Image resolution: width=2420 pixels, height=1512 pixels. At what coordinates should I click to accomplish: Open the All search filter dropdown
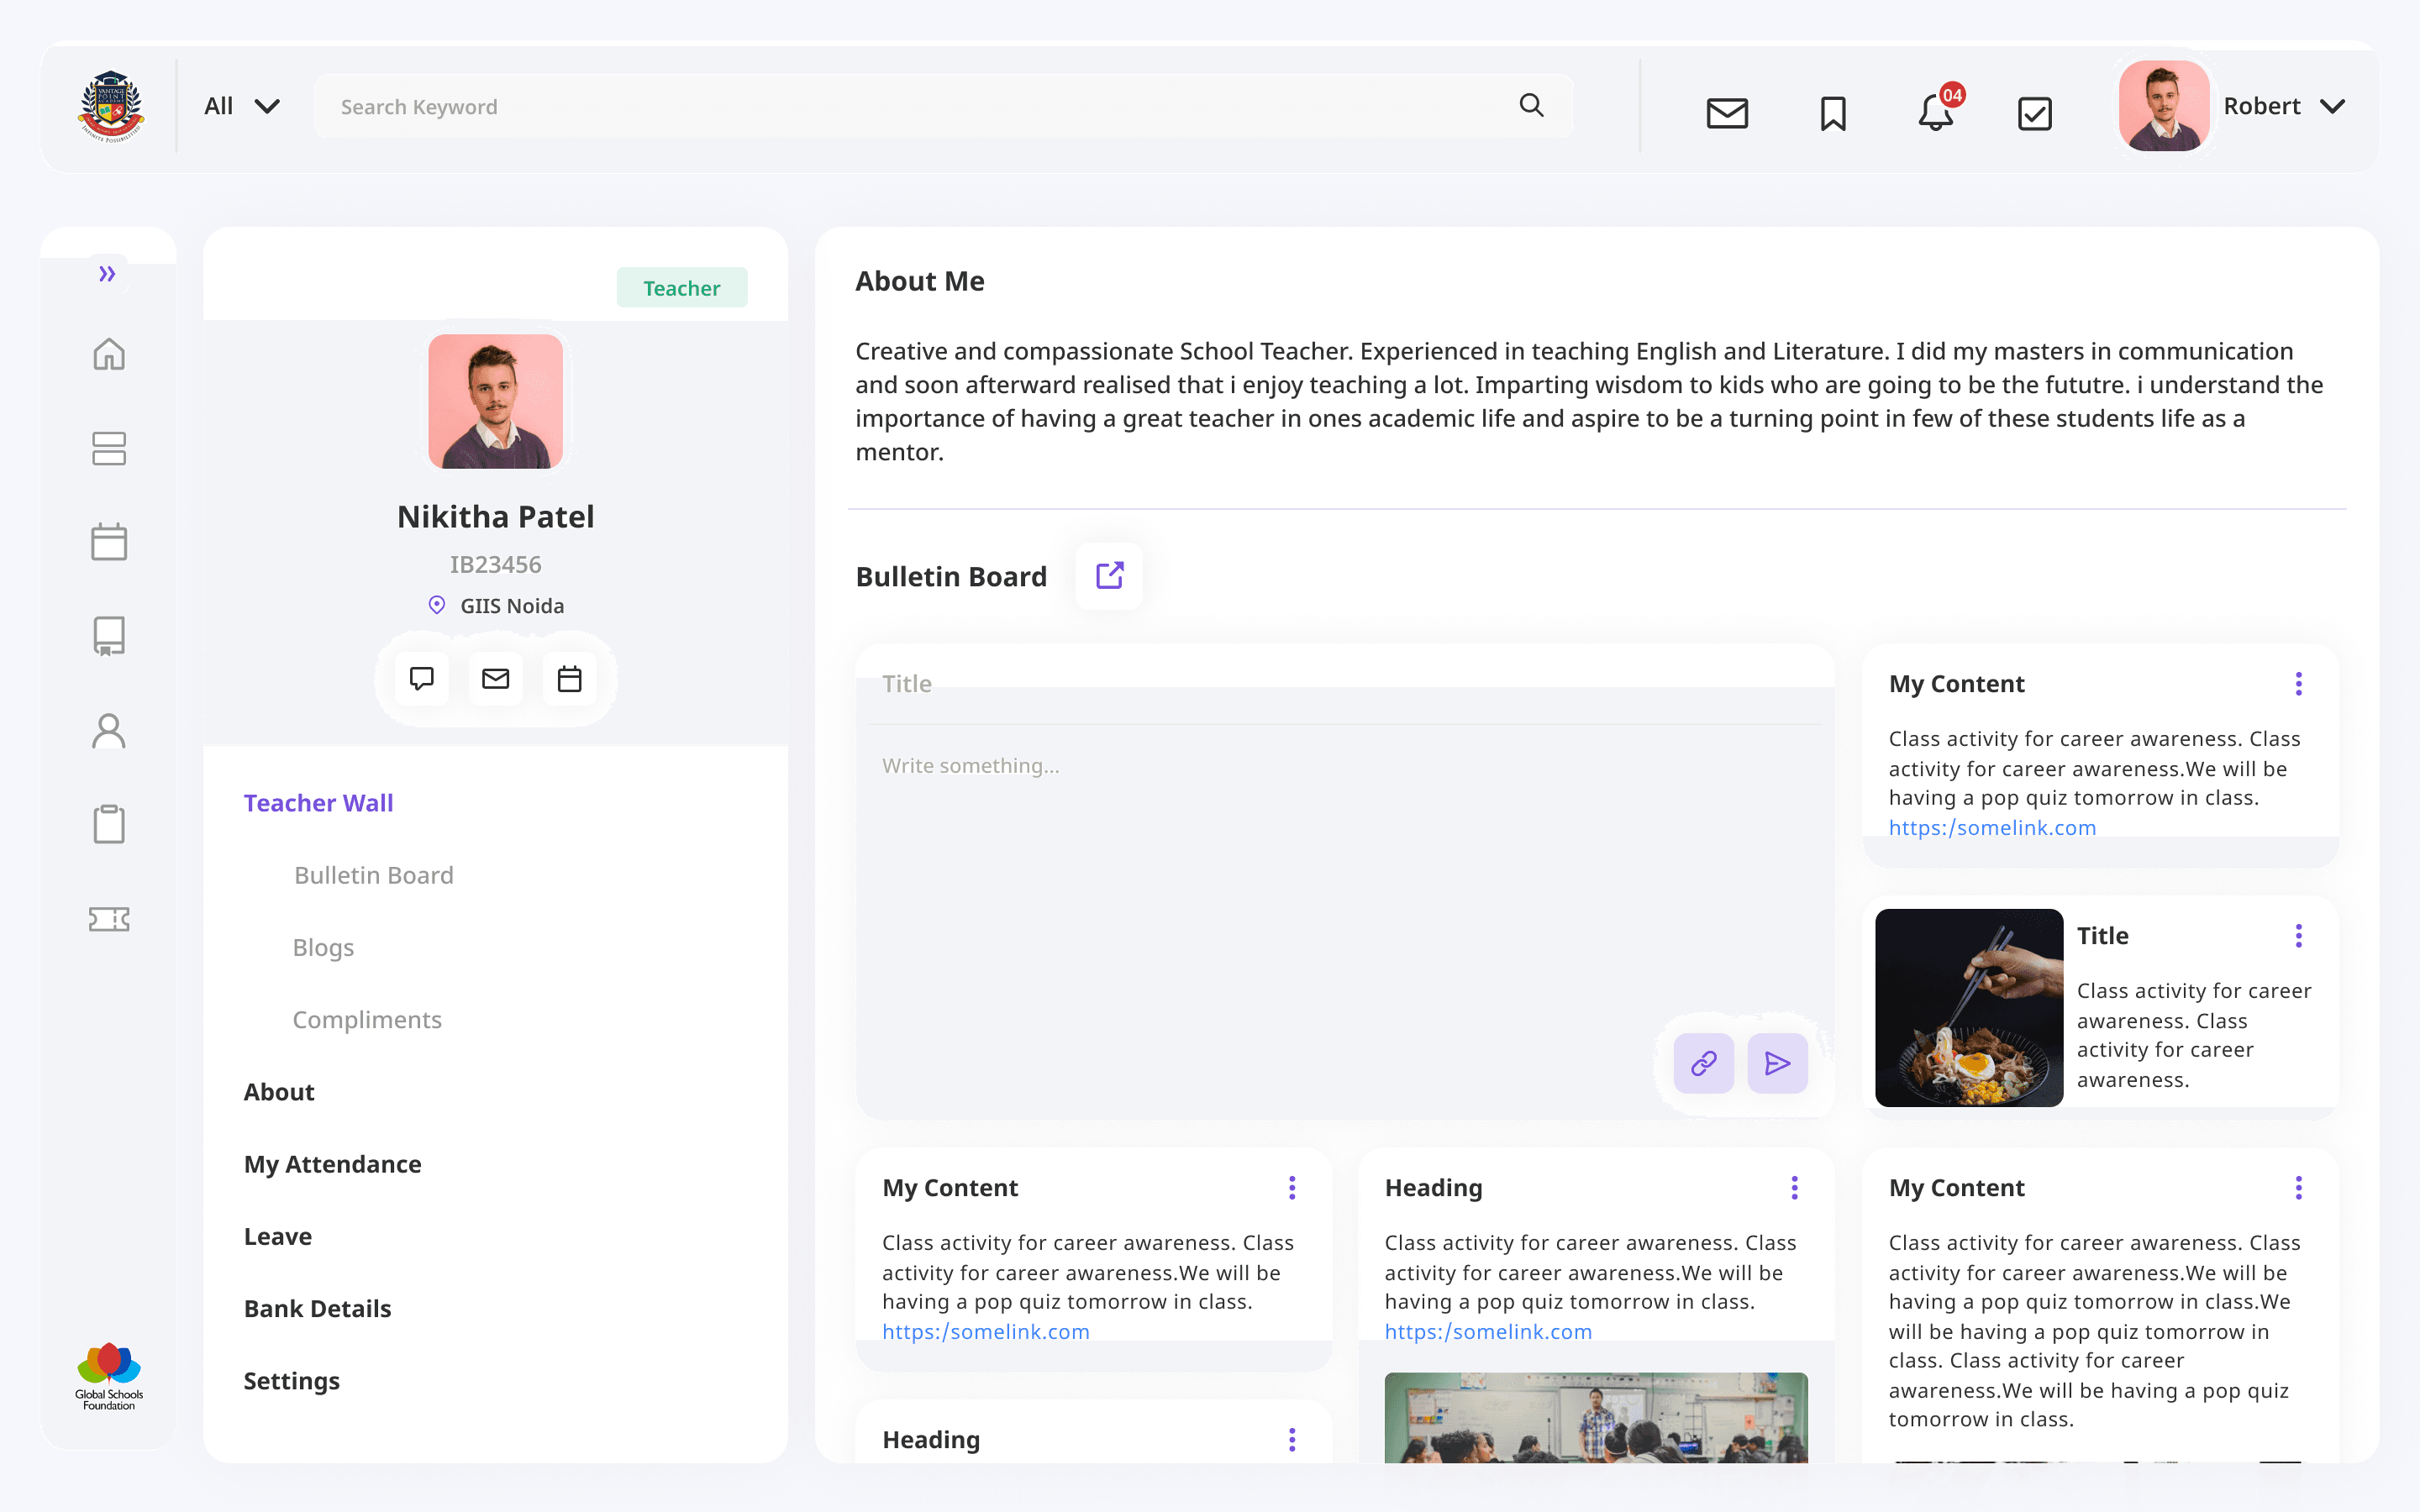click(x=241, y=106)
